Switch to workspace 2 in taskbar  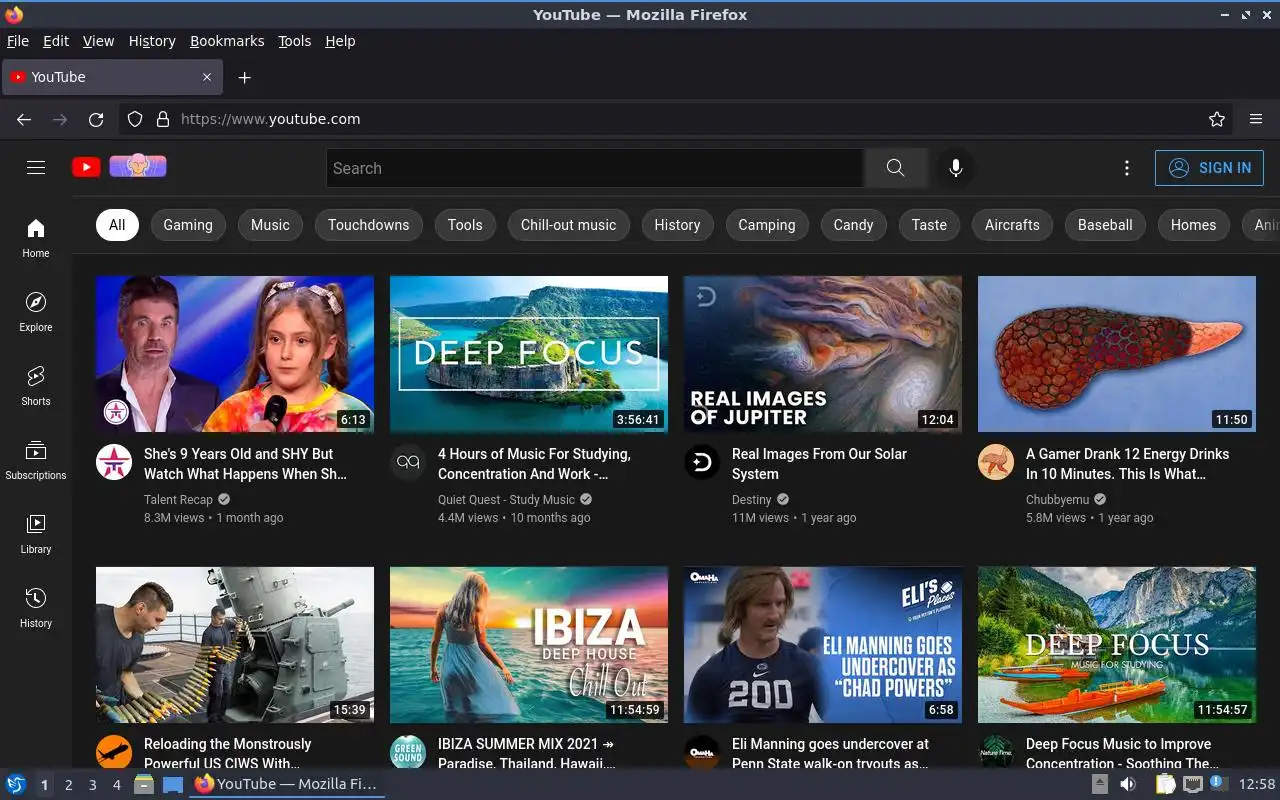(68, 785)
